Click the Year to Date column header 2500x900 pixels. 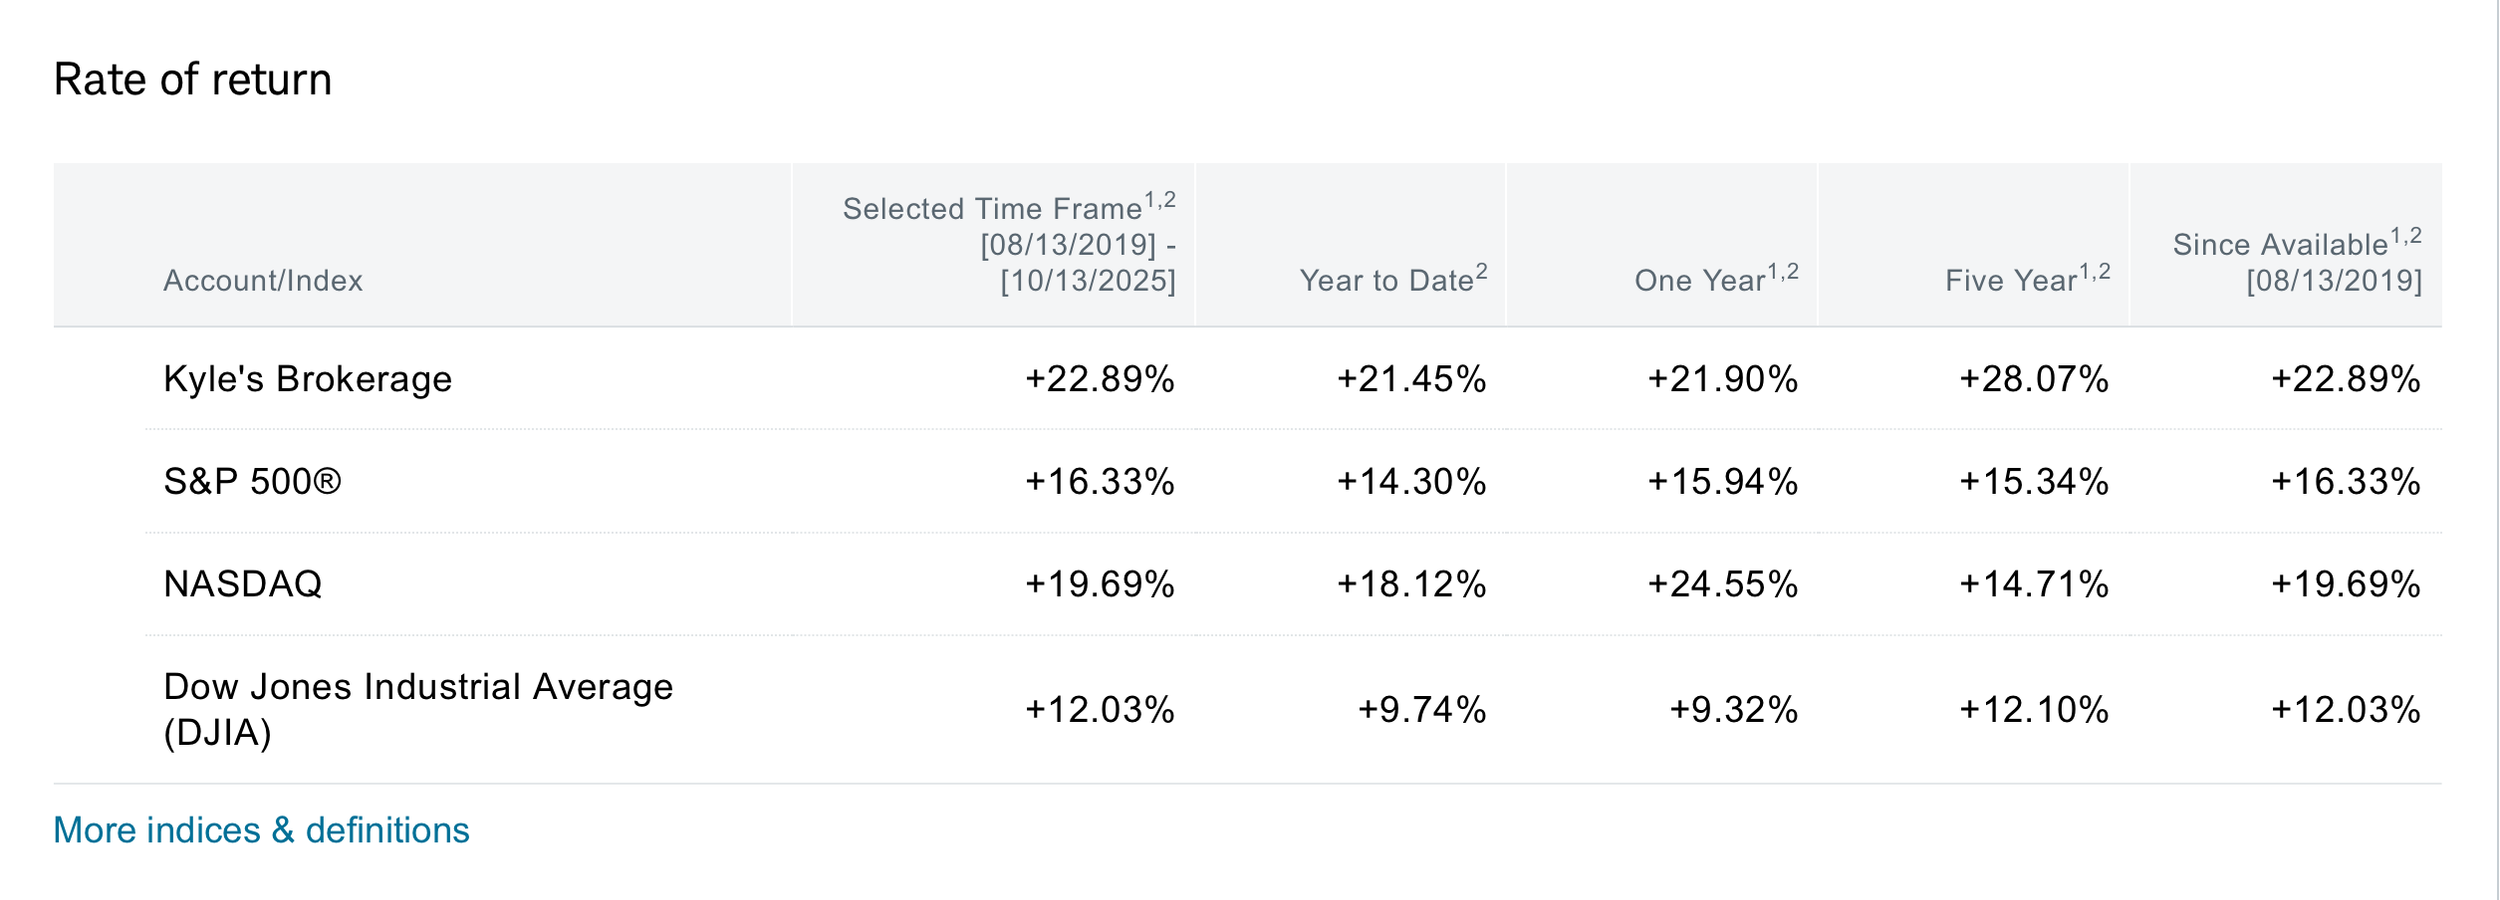point(1393,279)
